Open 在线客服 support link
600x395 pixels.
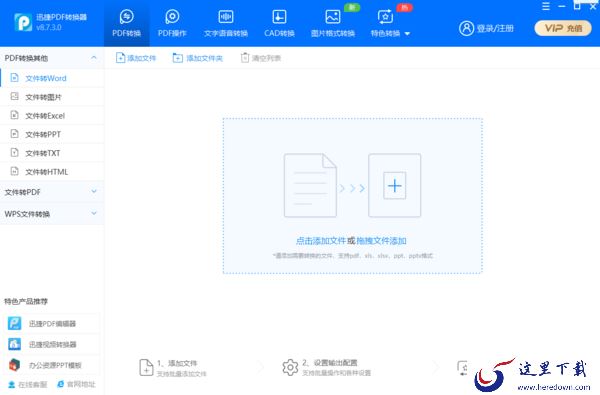click(x=28, y=384)
